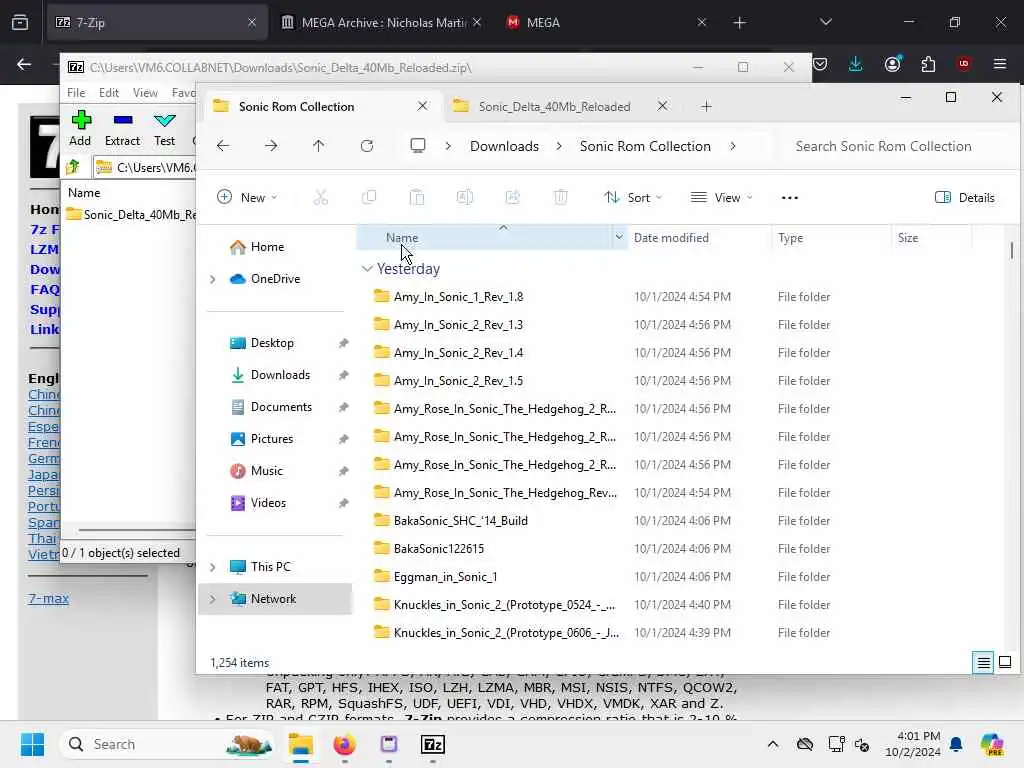The width and height of the screenshot is (1024, 768).
Task: Switch to large thumbnails view icon
Action: 1005,662
